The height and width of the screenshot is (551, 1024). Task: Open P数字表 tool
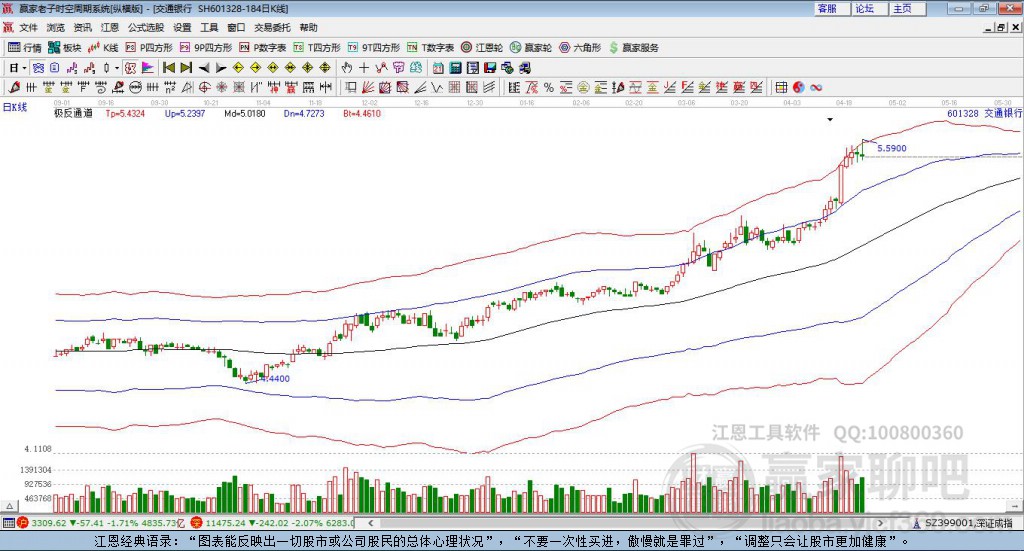coord(263,48)
